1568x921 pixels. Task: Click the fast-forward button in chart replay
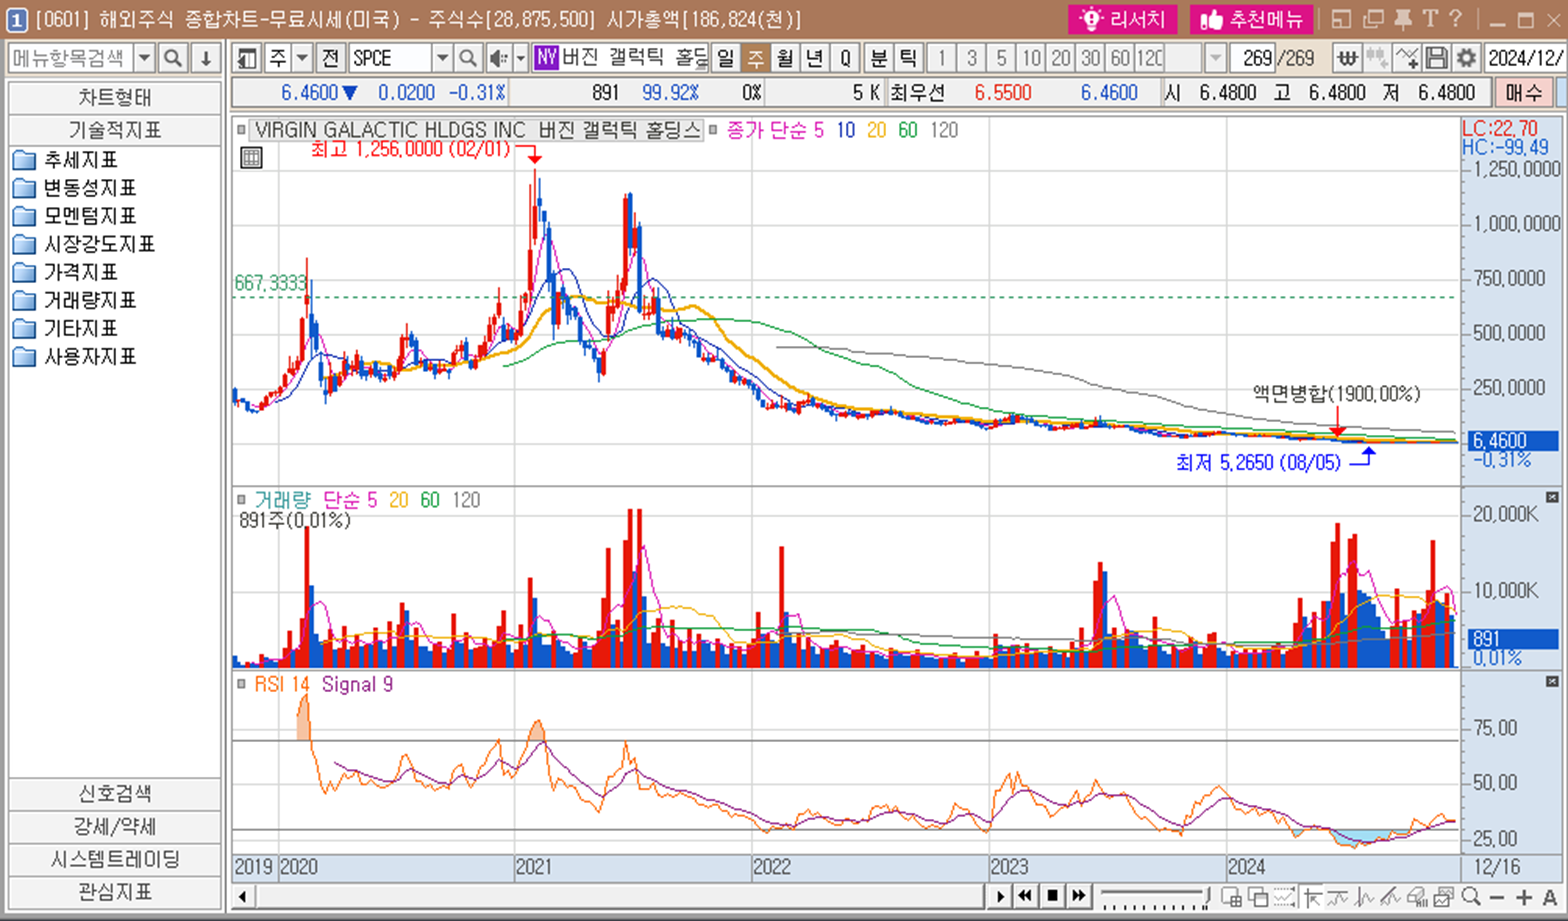(1078, 896)
